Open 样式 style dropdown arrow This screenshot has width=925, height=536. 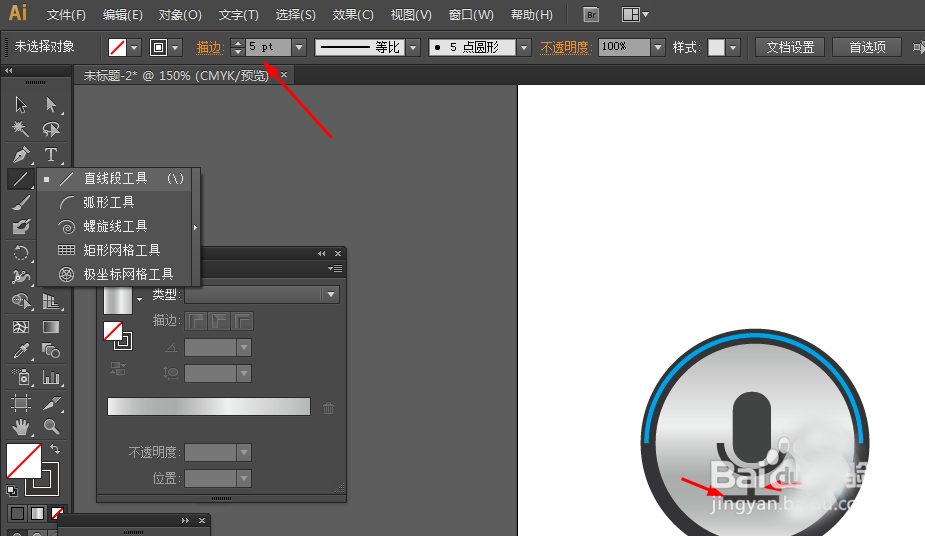point(733,47)
